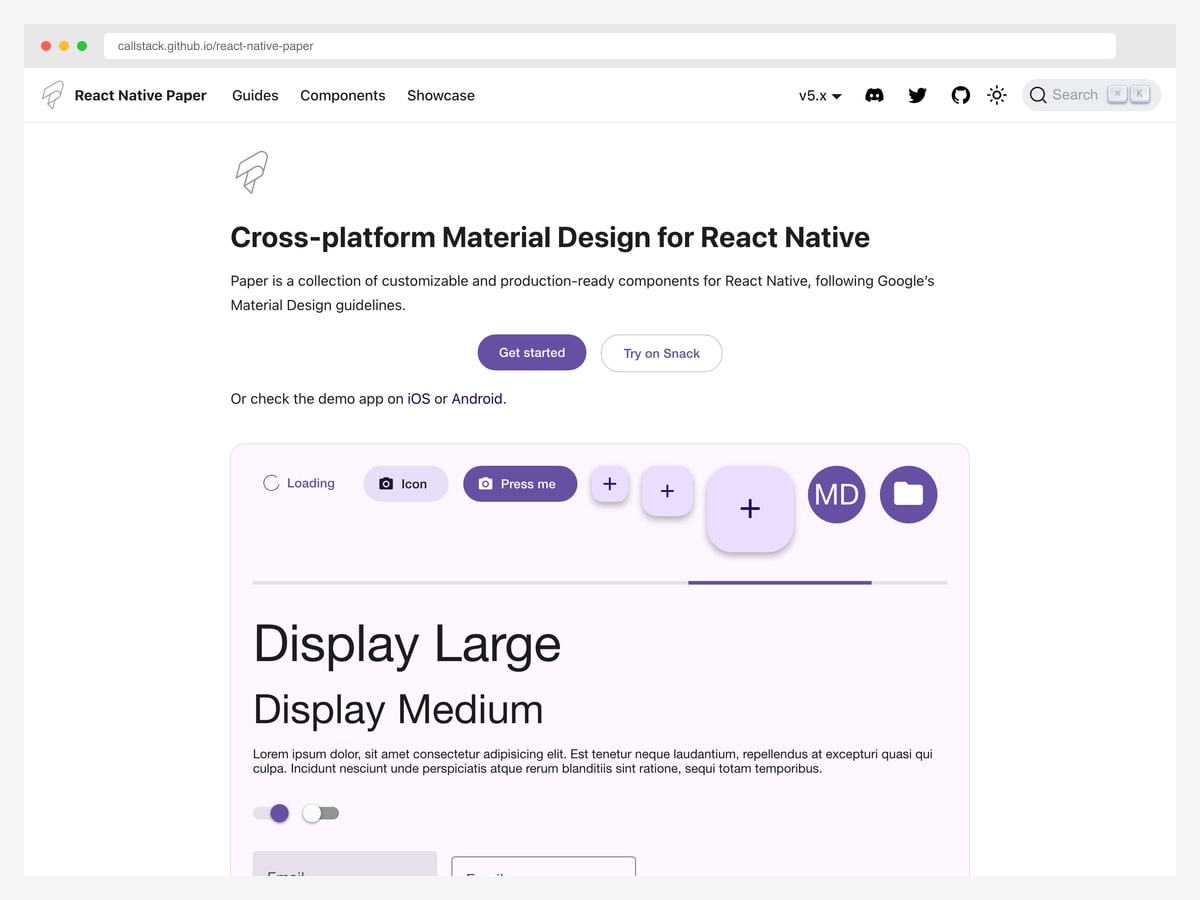The image size is (1200, 900).
Task: Open the Components menu item
Action: click(x=343, y=95)
